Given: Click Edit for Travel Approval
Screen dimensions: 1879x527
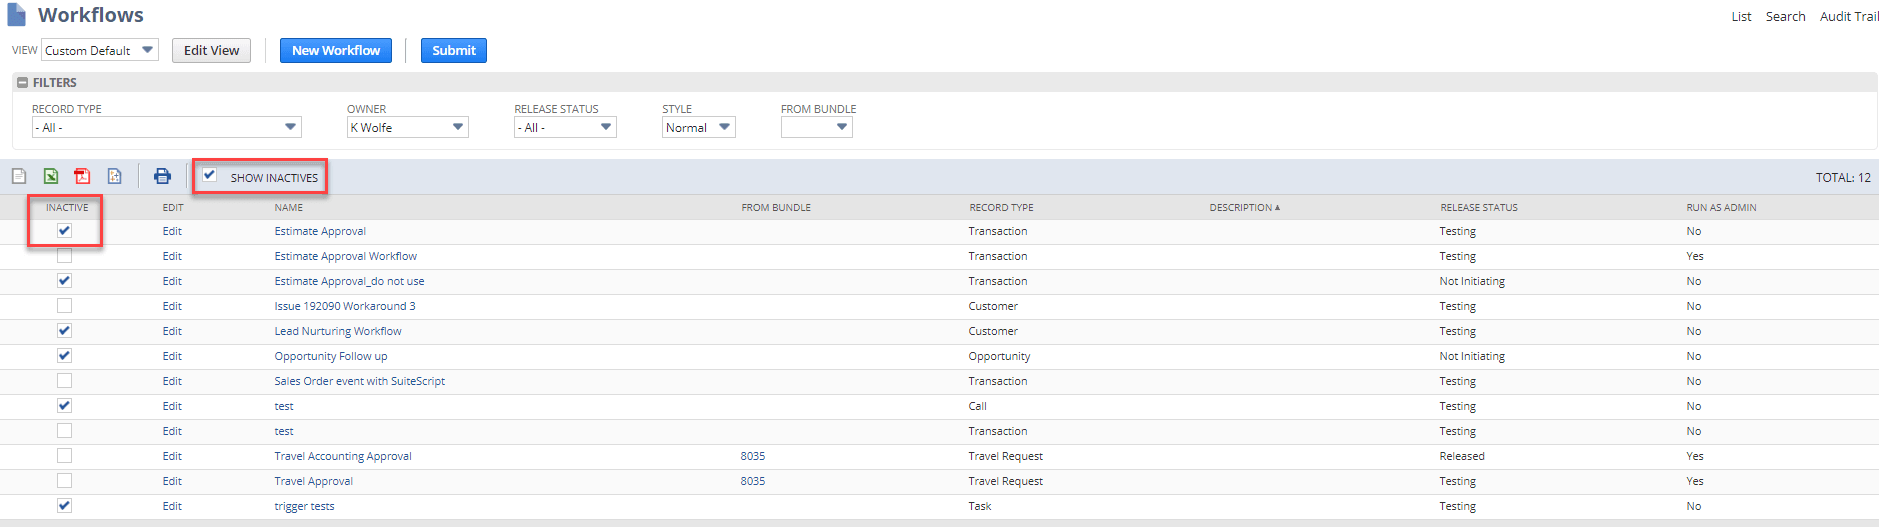Looking at the screenshot, I should click(x=172, y=481).
